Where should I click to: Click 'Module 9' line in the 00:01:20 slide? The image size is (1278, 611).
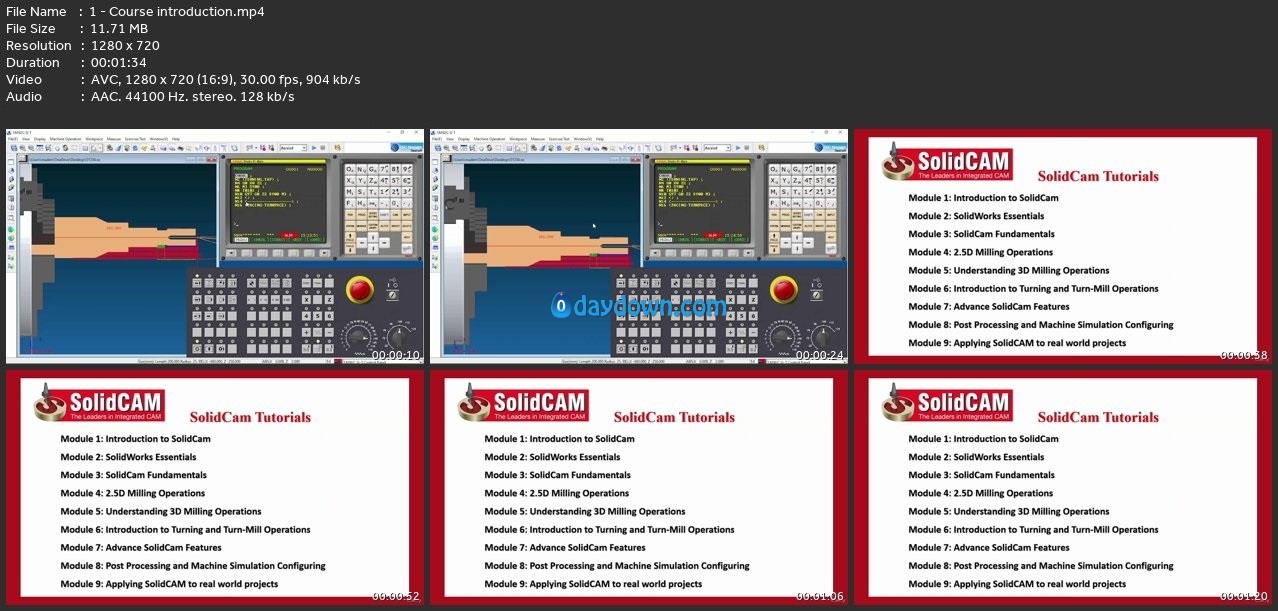click(1017, 584)
